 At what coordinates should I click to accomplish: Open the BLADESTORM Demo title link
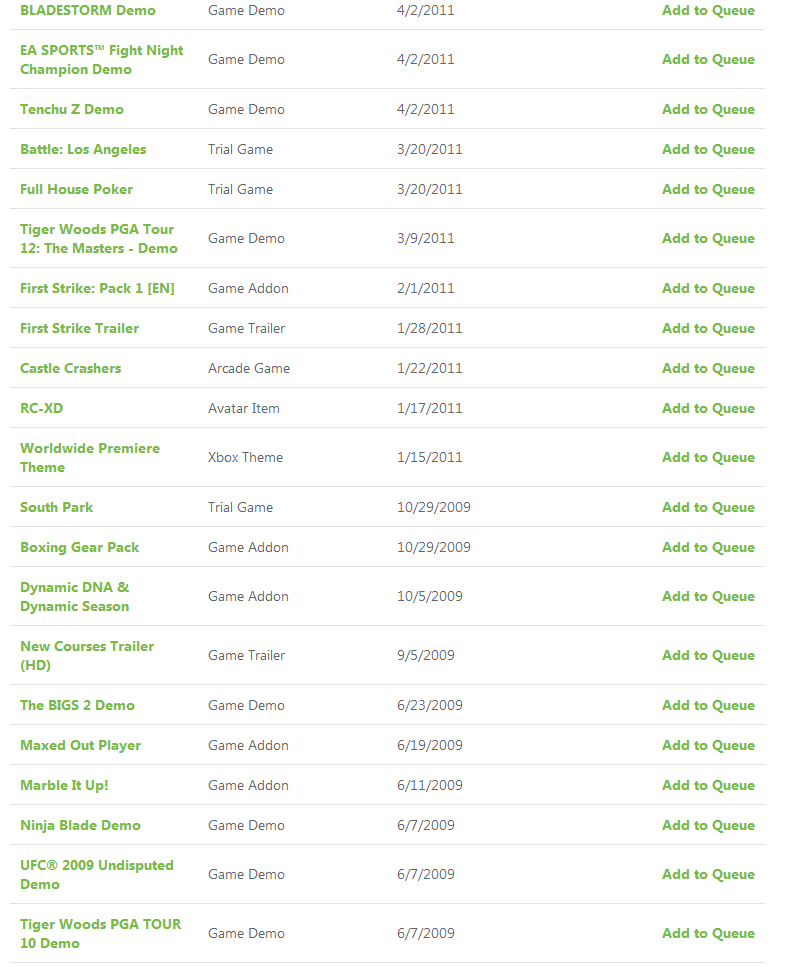coord(88,10)
